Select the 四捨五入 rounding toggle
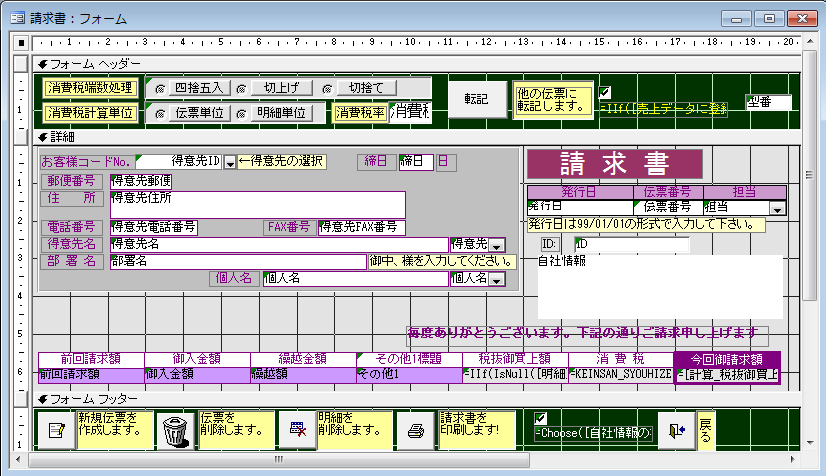Viewport: 826px width, 476px height. [x=199, y=88]
